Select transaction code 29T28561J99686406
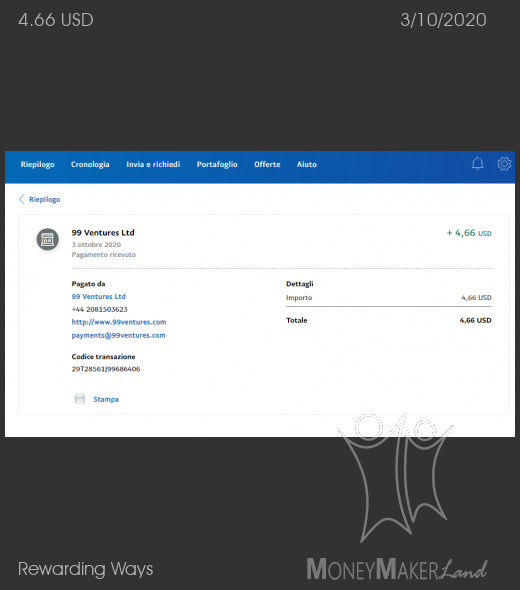 pyautogui.click(x=106, y=369)
